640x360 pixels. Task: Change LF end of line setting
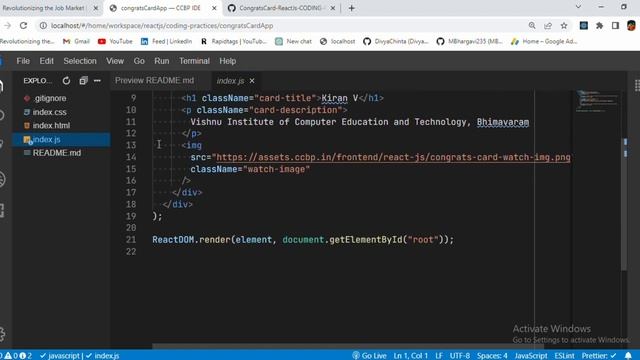[x=439, y=356]
